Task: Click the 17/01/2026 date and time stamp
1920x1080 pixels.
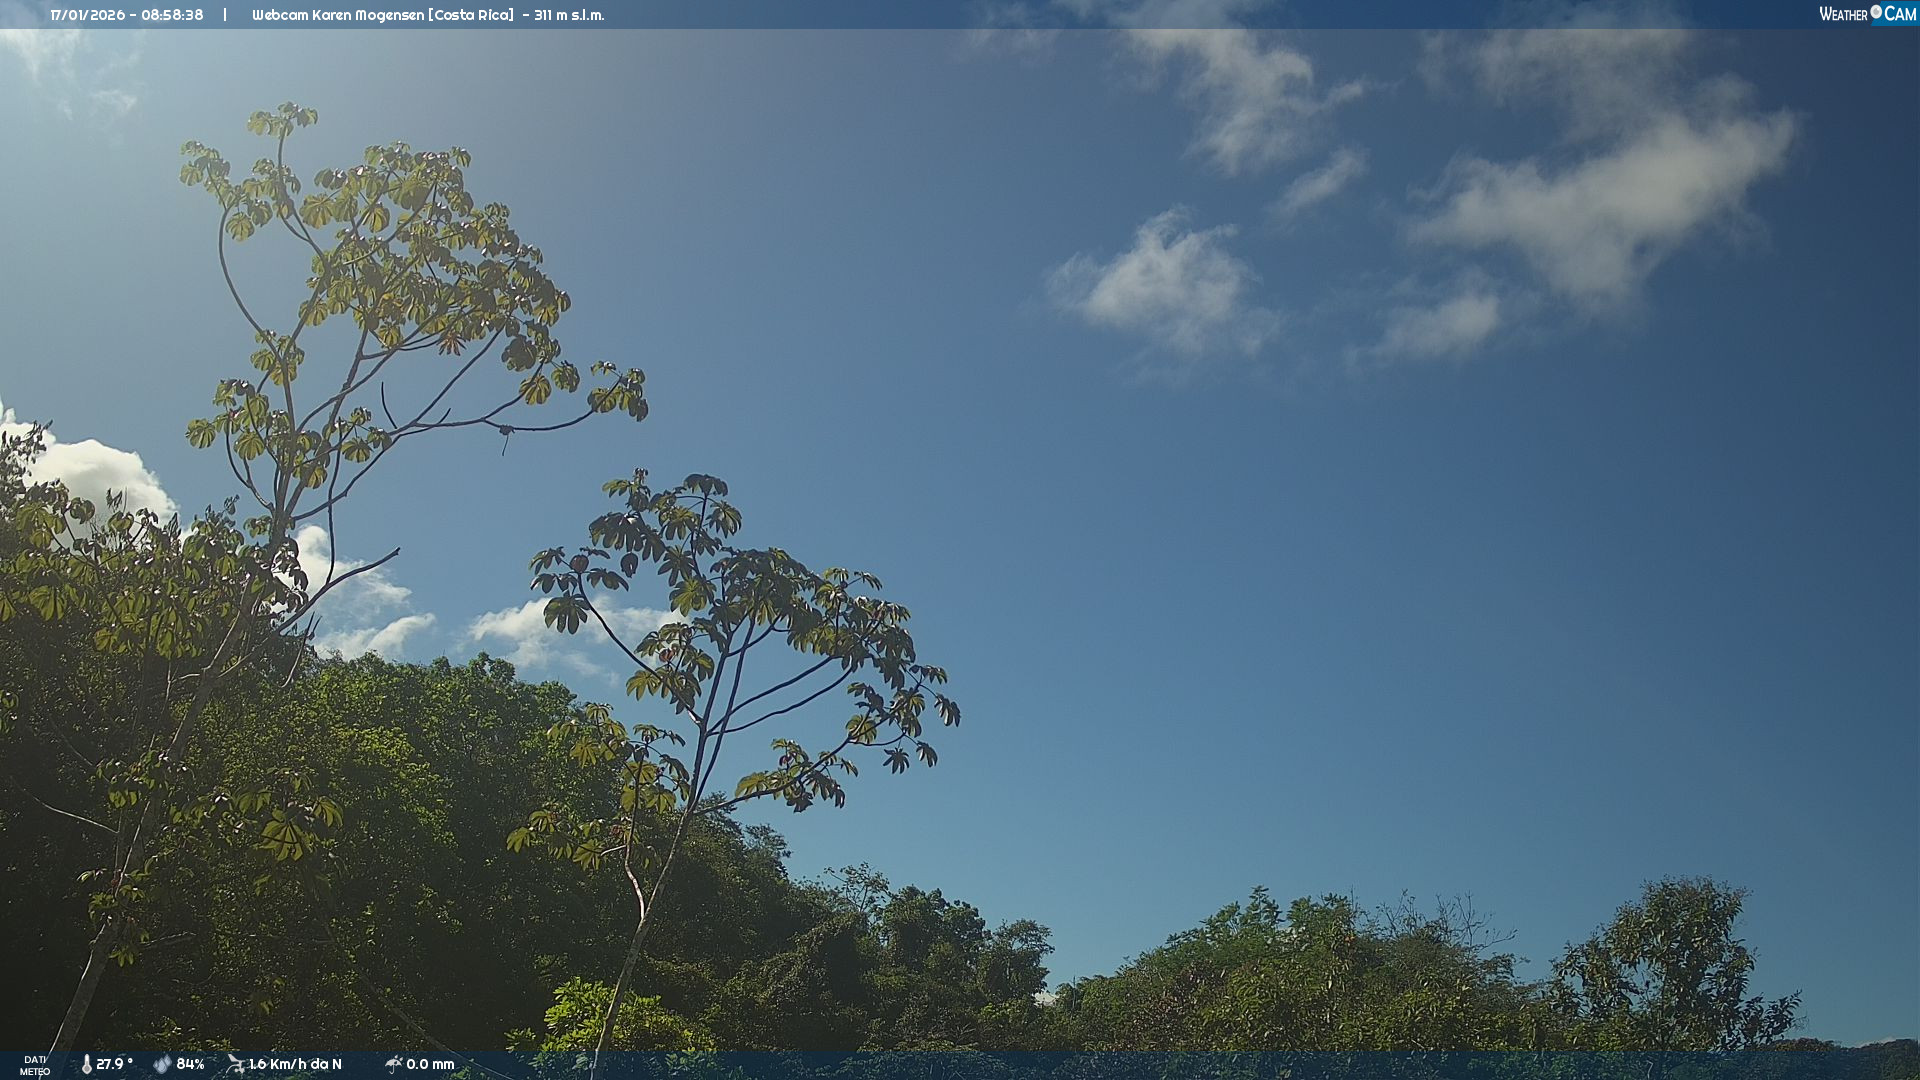Action: 127,15
